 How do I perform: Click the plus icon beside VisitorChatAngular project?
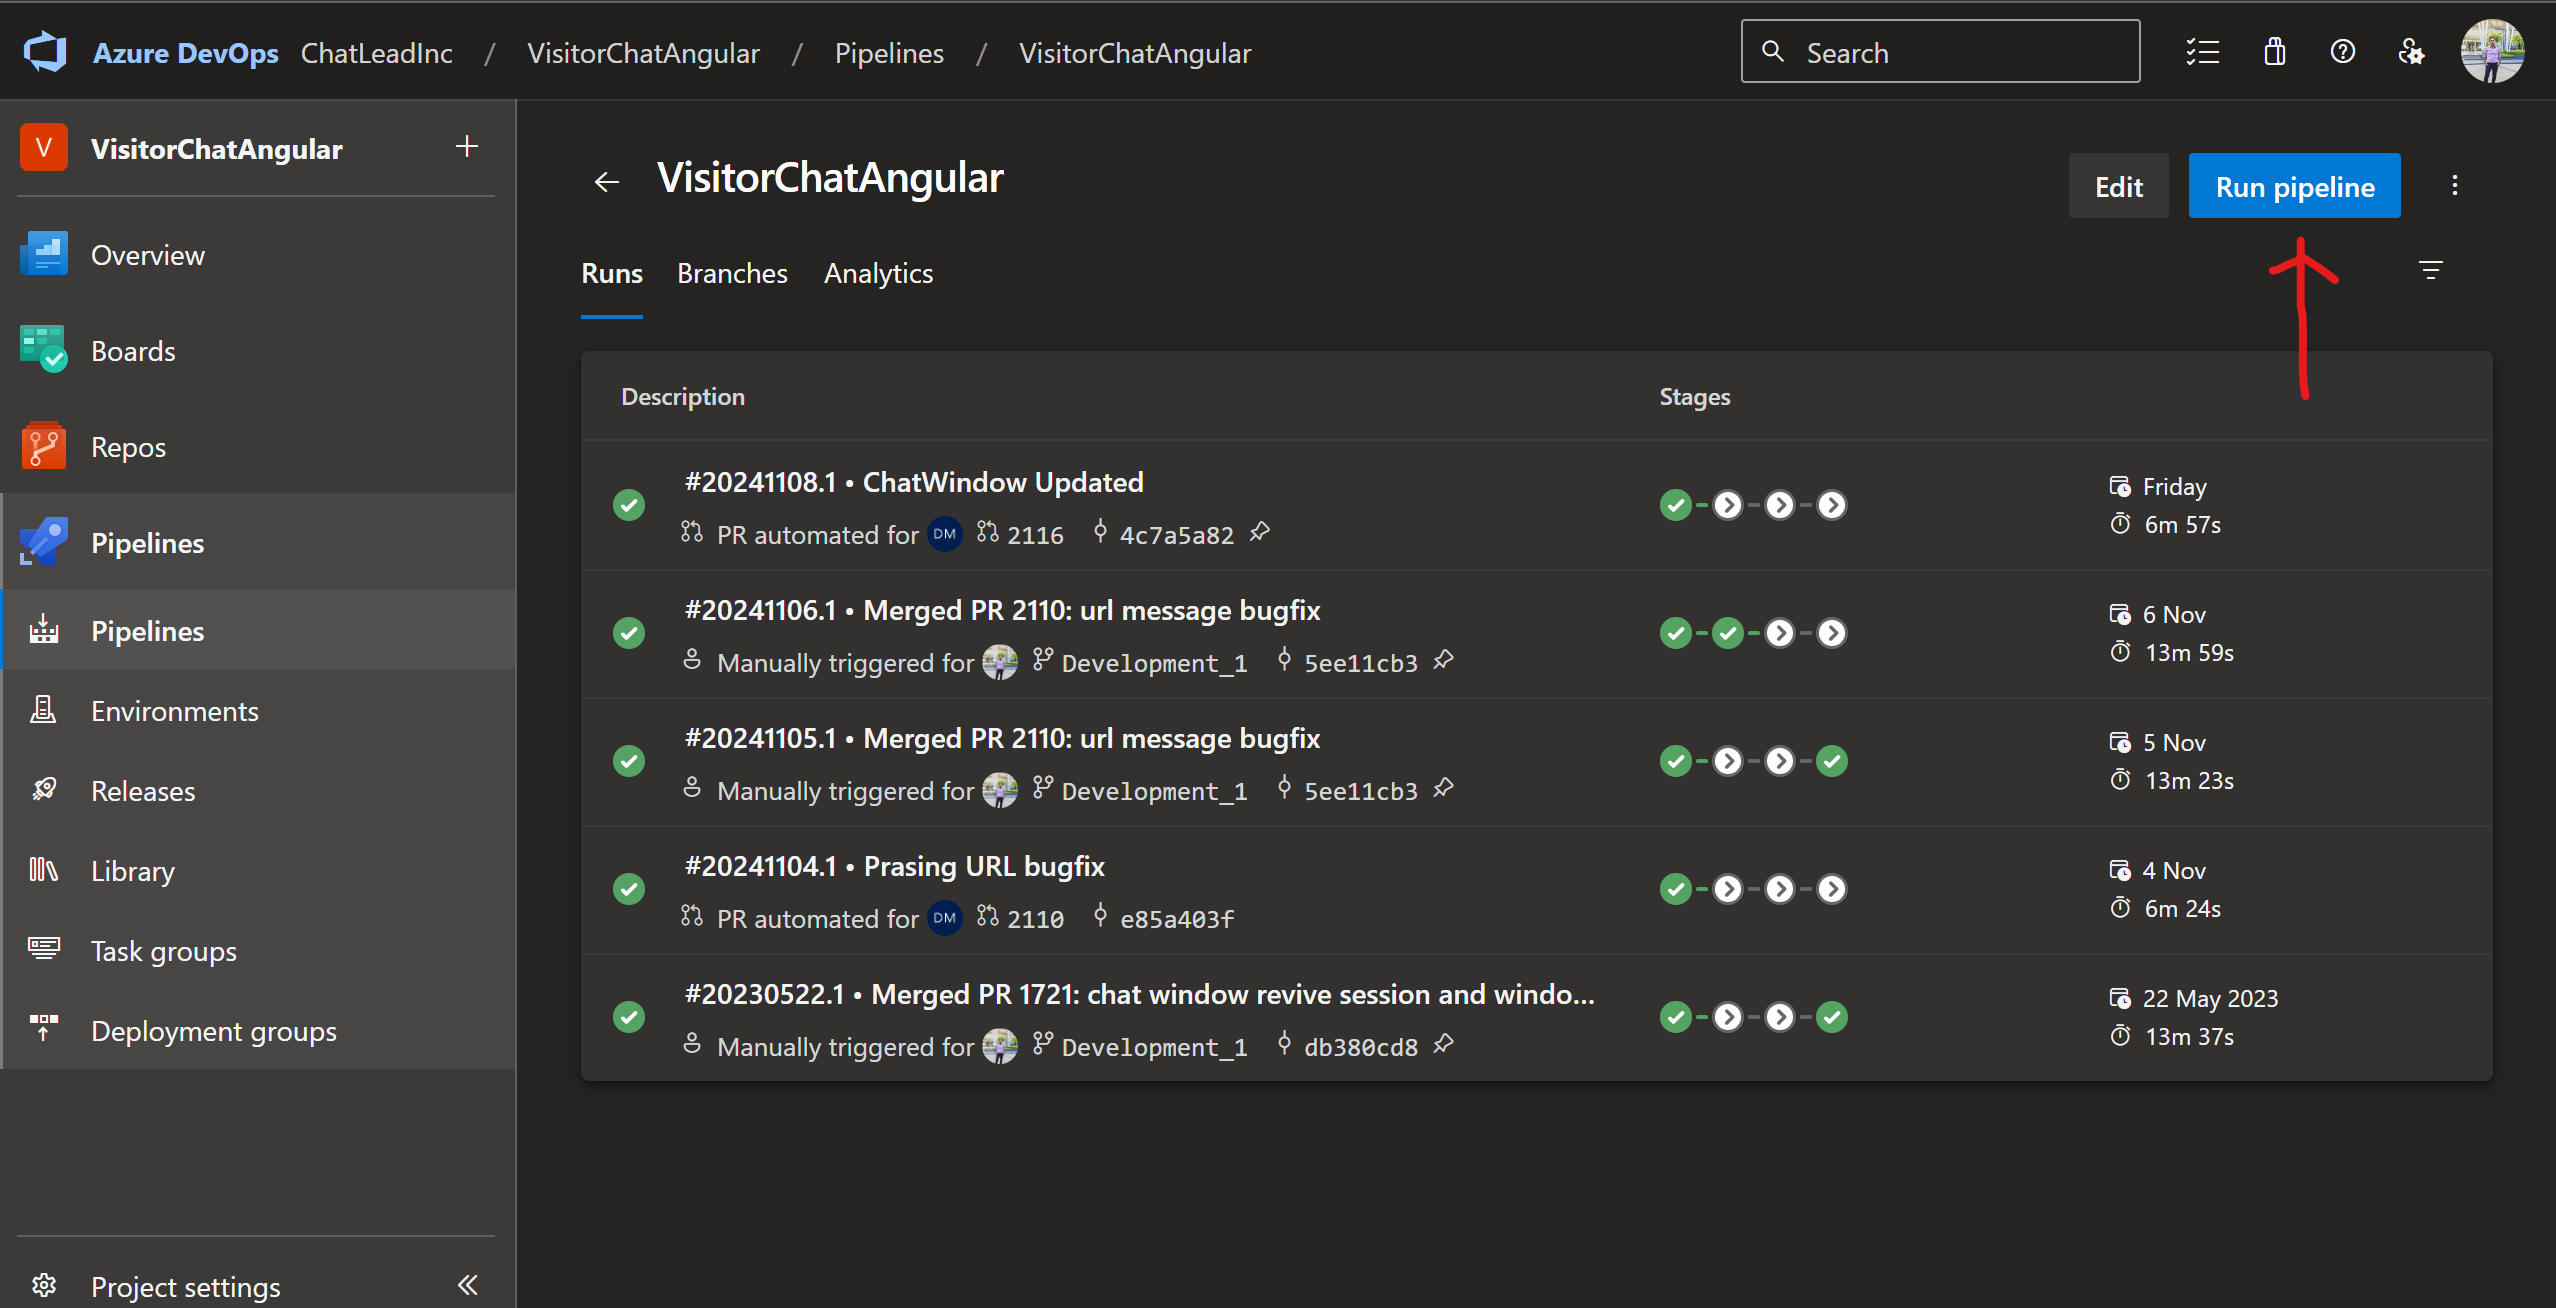coord(467,147)
